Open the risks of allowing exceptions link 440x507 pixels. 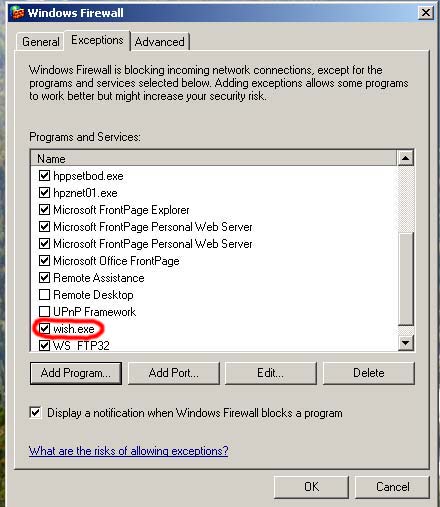coord(128,451)
